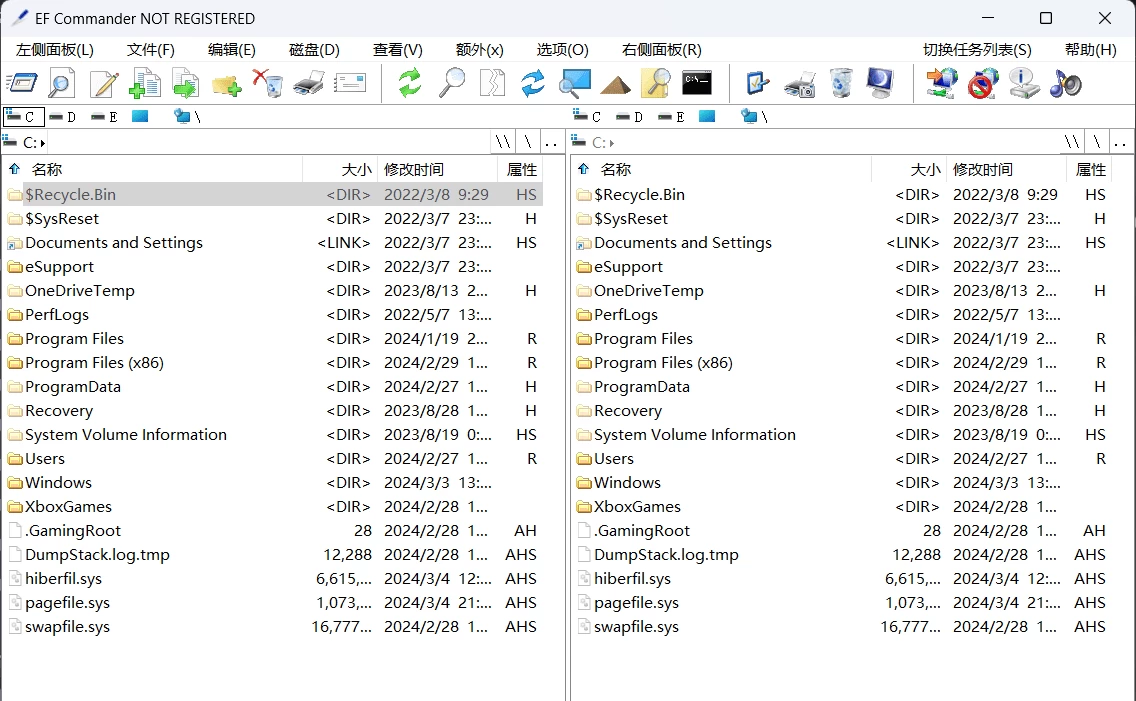1136x701 pixels.
Task: Open the 选项(O) menu
Action: click(x=561, y=49)
